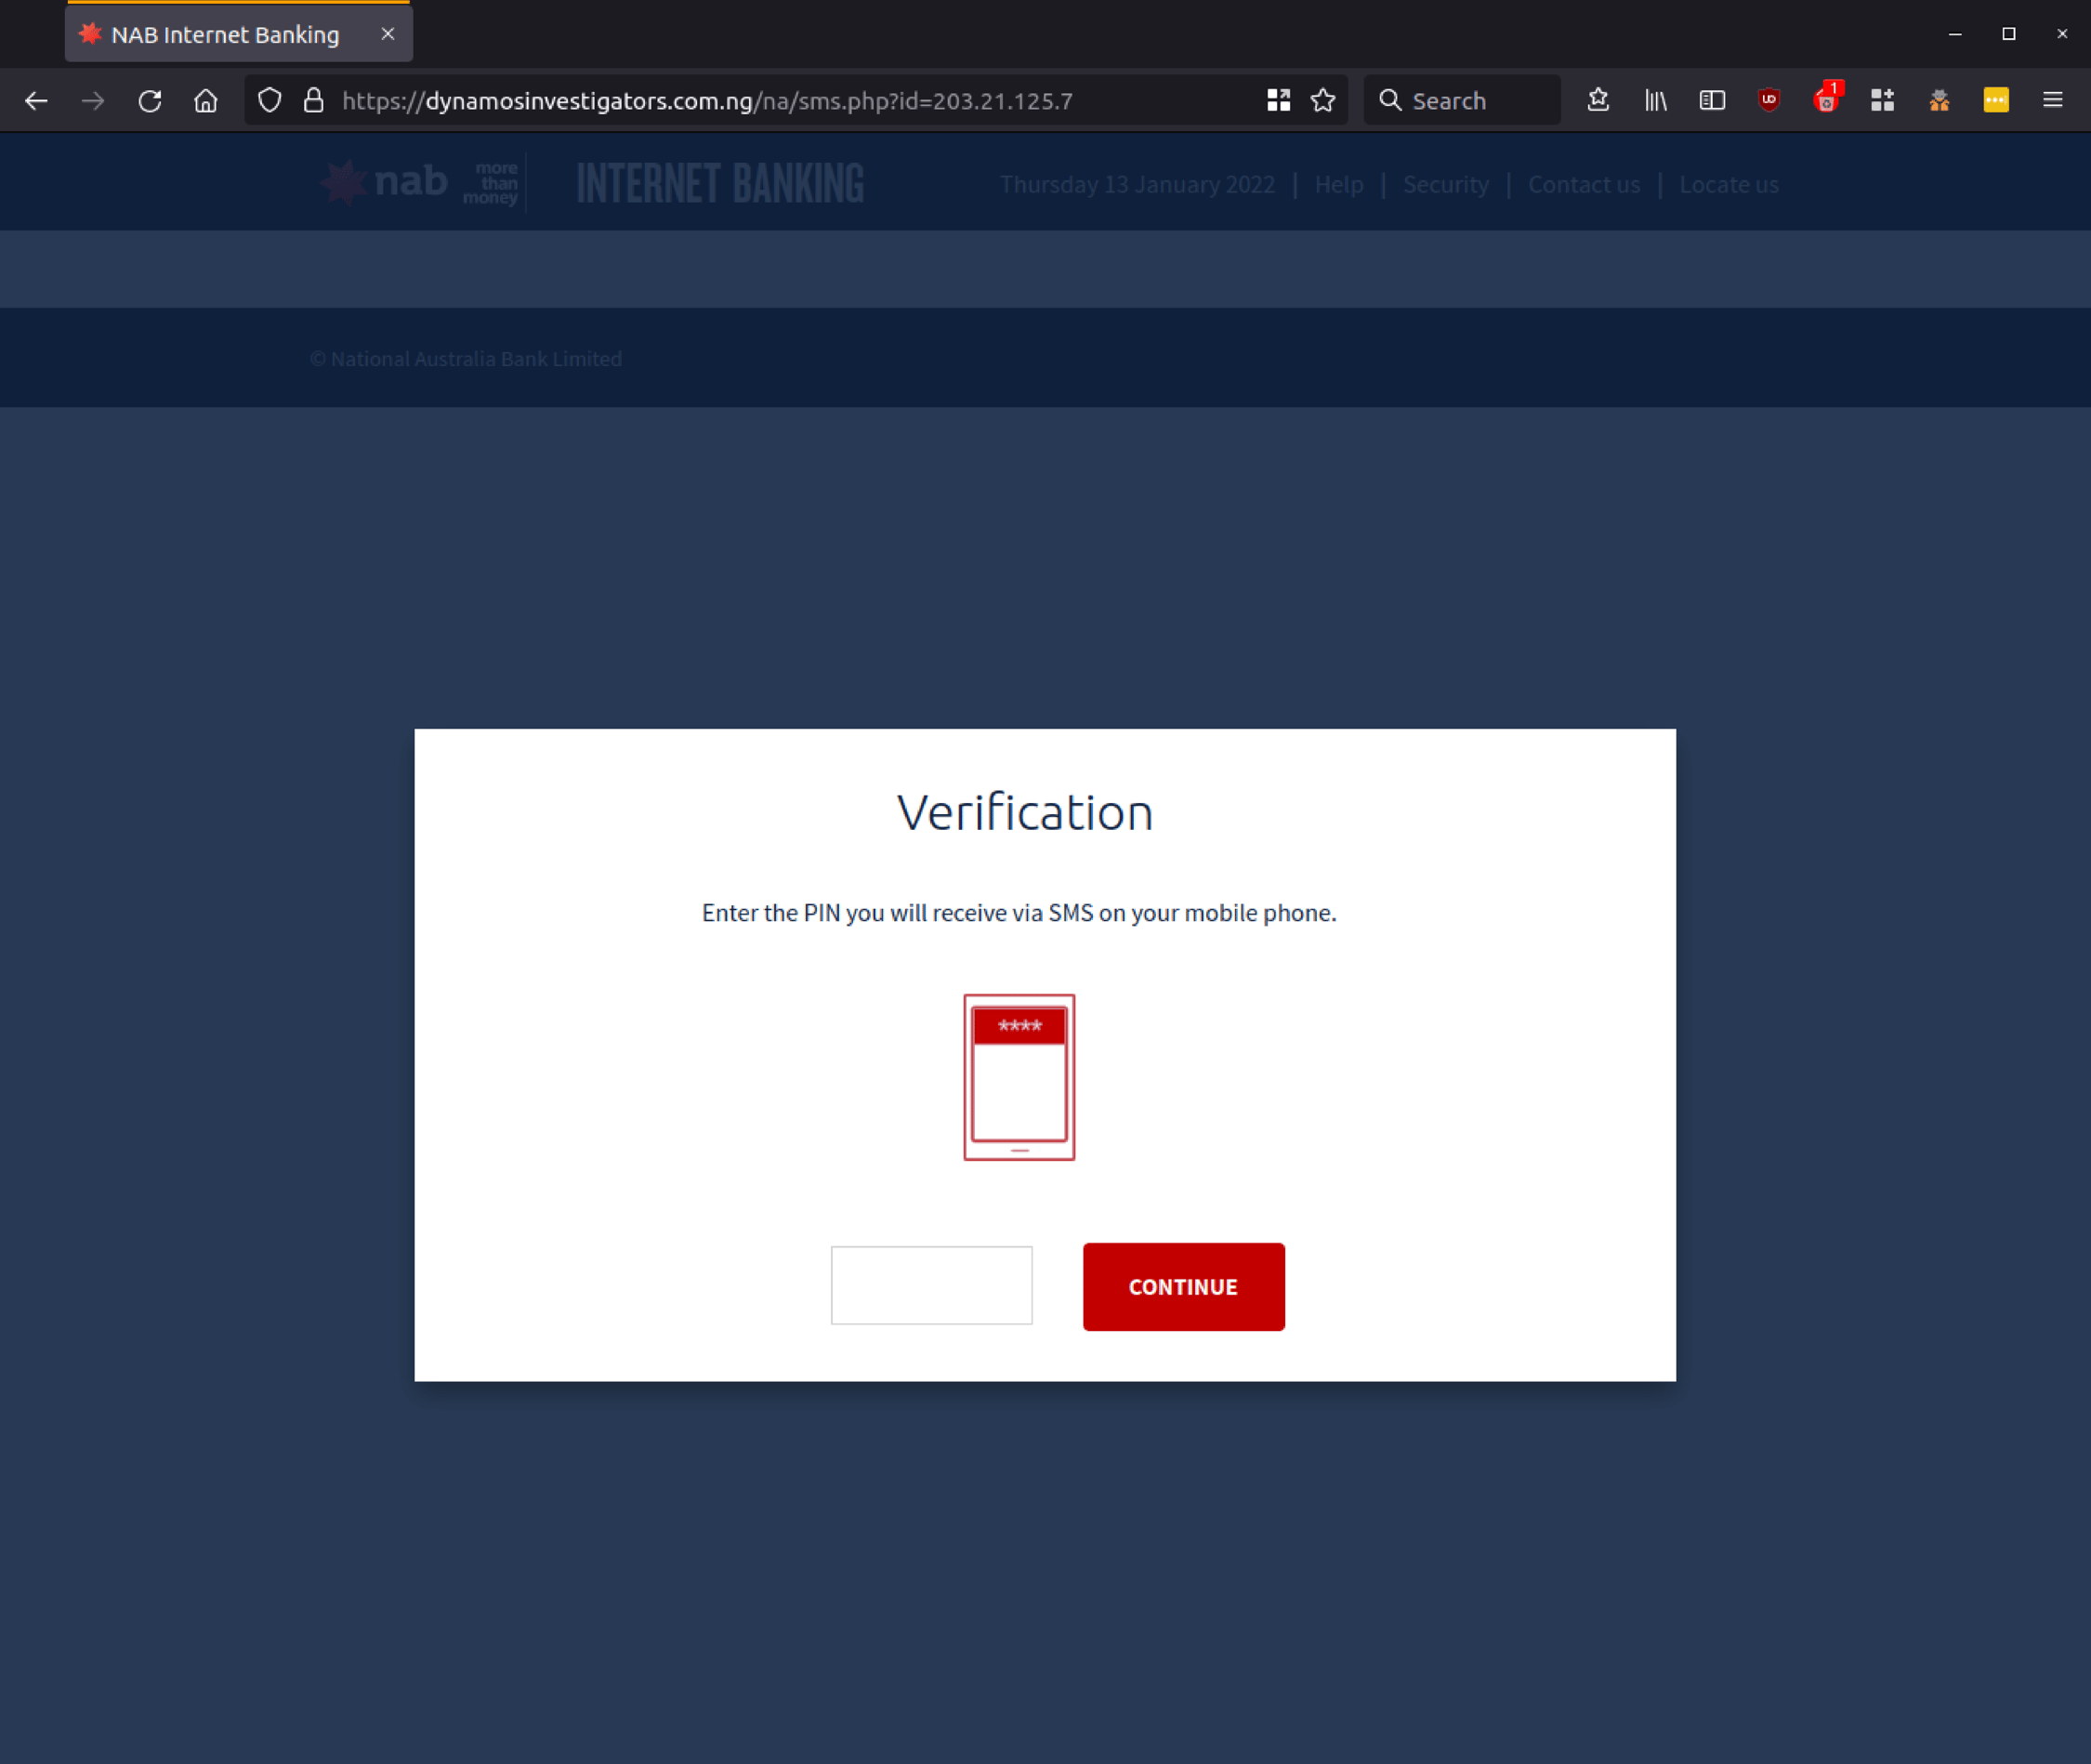Open the uBlock Origin extension
This screenshot has height=1764, width=2091.
[x=1768, y=100]
